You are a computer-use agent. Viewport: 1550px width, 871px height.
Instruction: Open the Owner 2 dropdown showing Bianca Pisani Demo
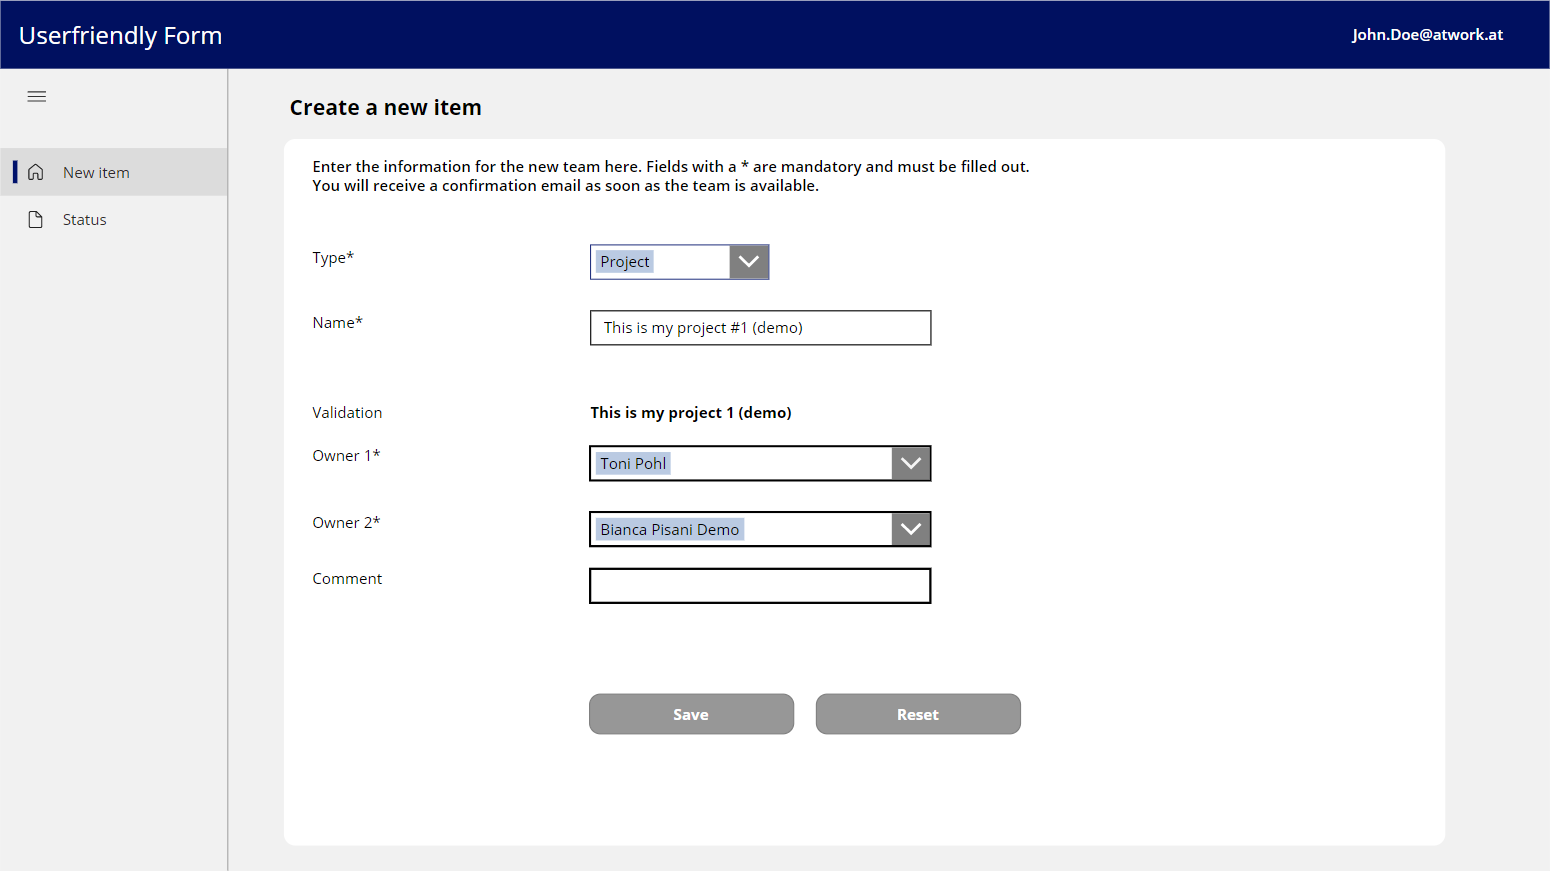[x=740, y=529]
